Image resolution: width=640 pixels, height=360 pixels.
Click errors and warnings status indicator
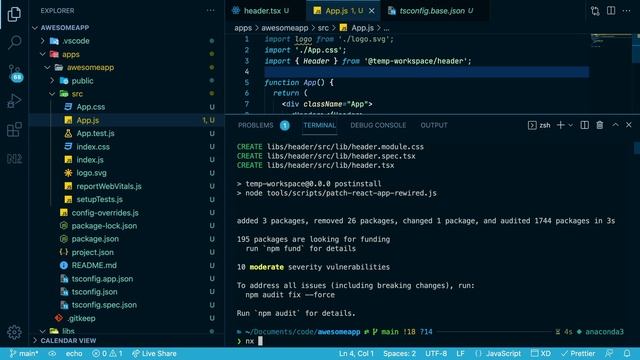[107, 353]
